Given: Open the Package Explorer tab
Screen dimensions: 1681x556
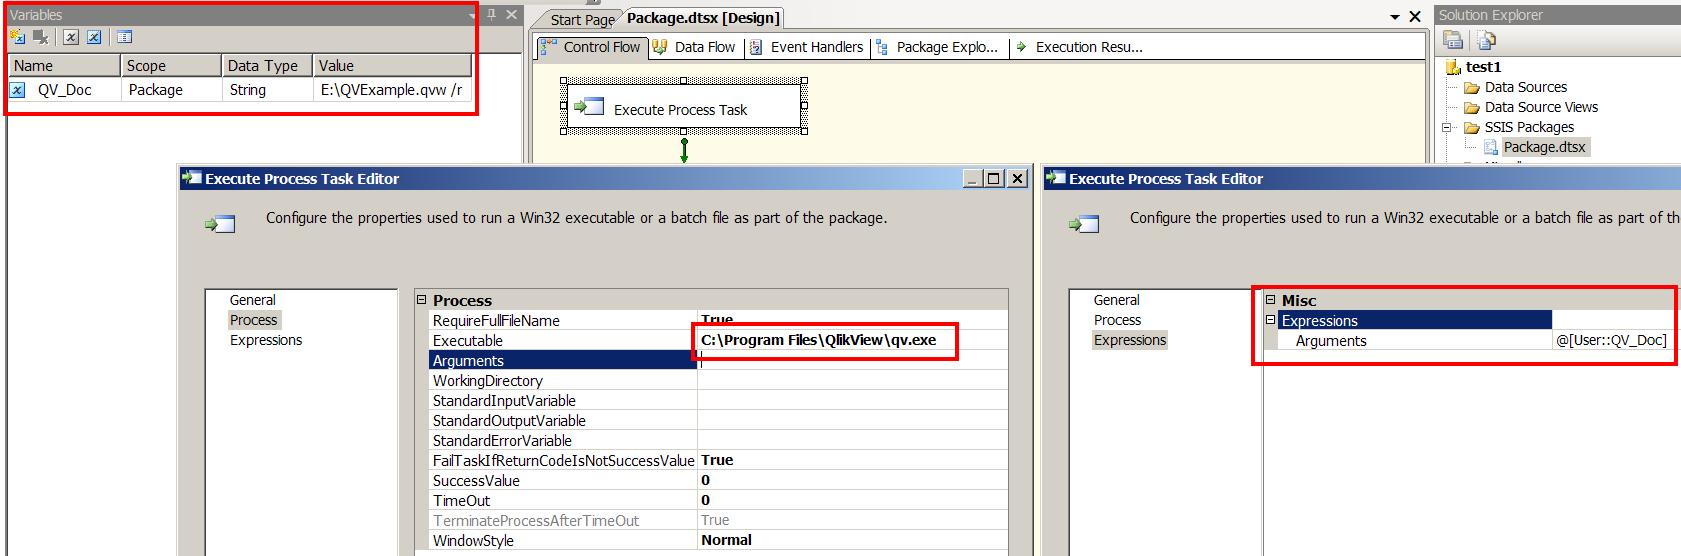Looking at the screenshot, I should click(937, 47).
